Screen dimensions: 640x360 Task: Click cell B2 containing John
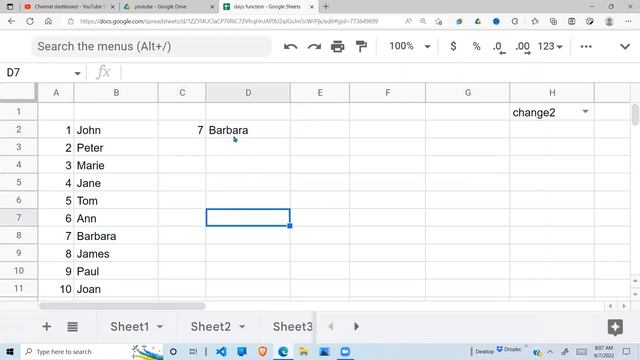pyautogui.click(x=116, y=130)
